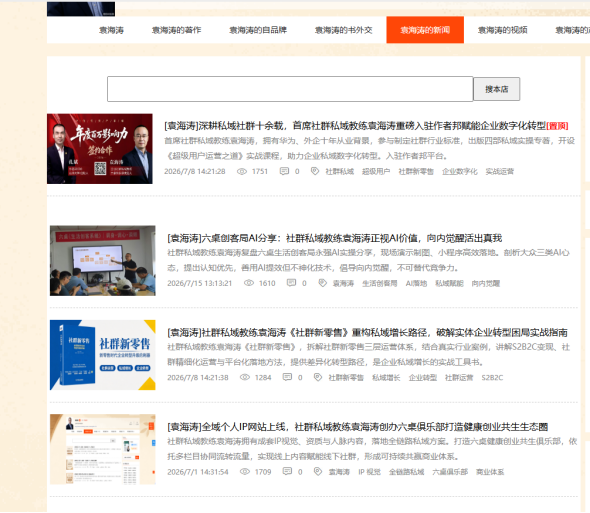Select the AI落地 tag

coord(416,283)
